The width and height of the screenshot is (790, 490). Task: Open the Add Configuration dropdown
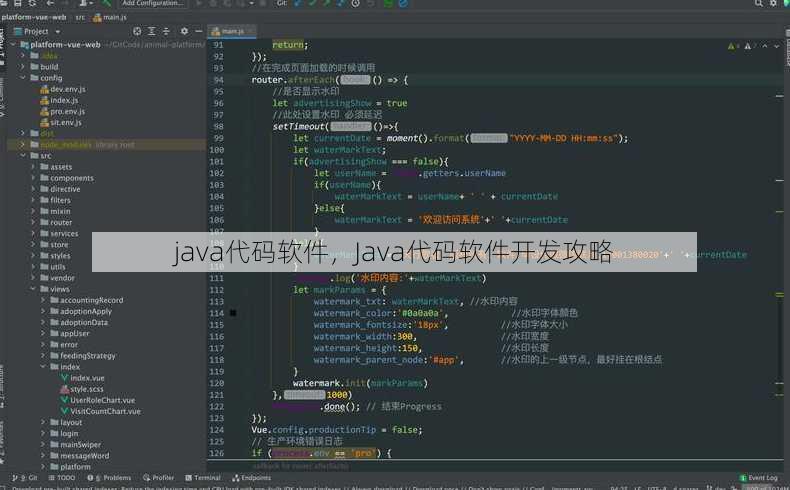coord(153,3)
